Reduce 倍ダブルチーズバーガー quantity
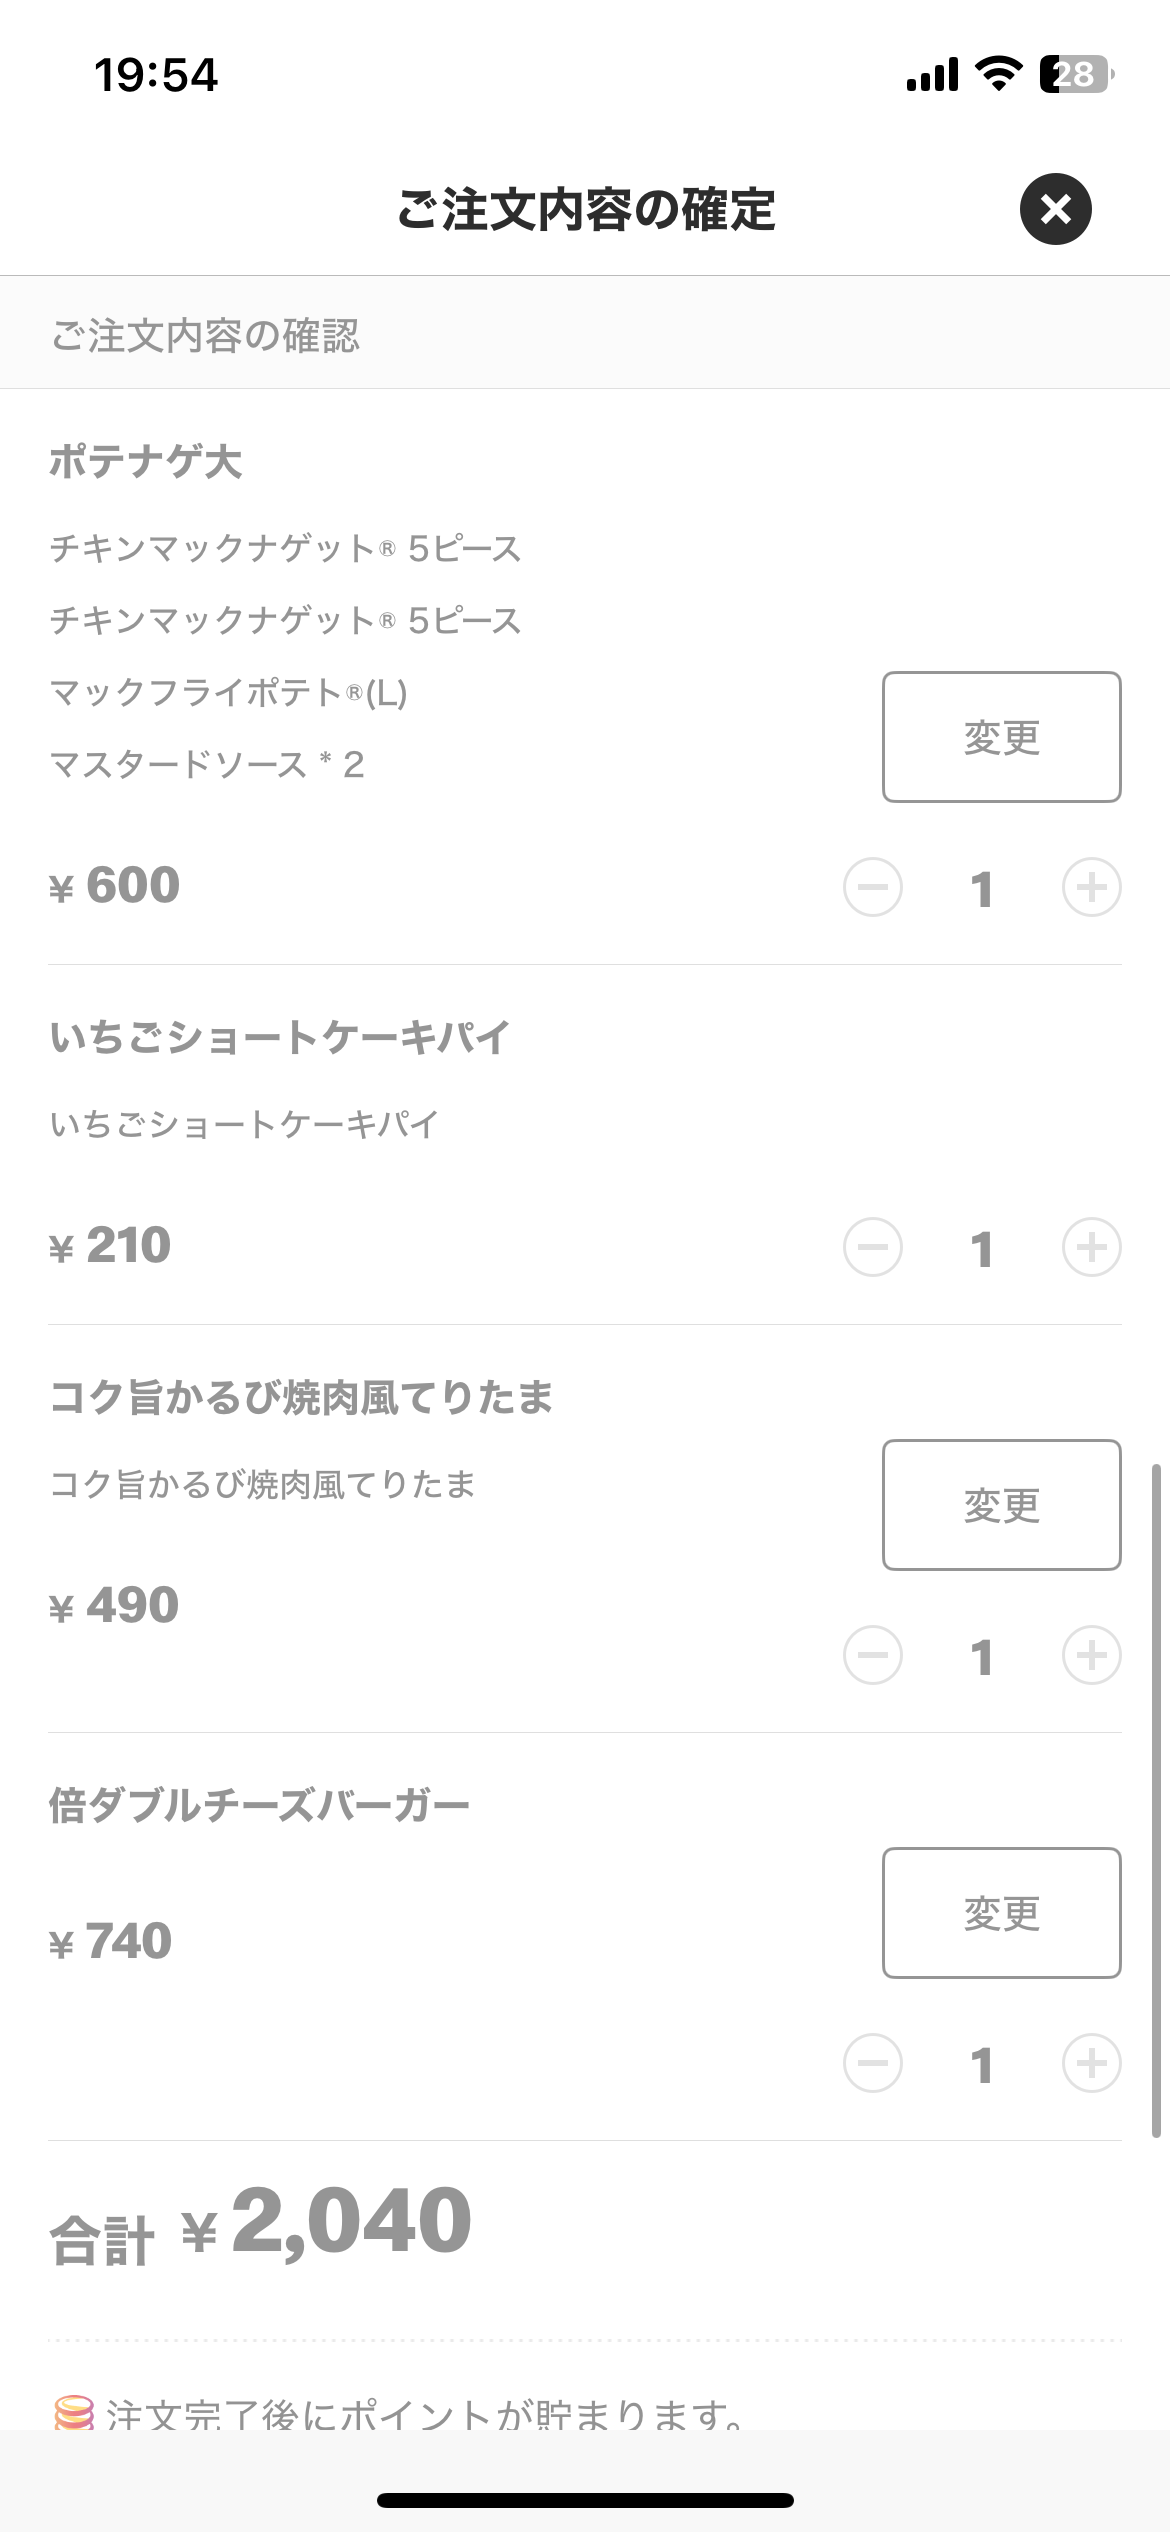The image size is (1170, 2532). tap(873, 2063)
